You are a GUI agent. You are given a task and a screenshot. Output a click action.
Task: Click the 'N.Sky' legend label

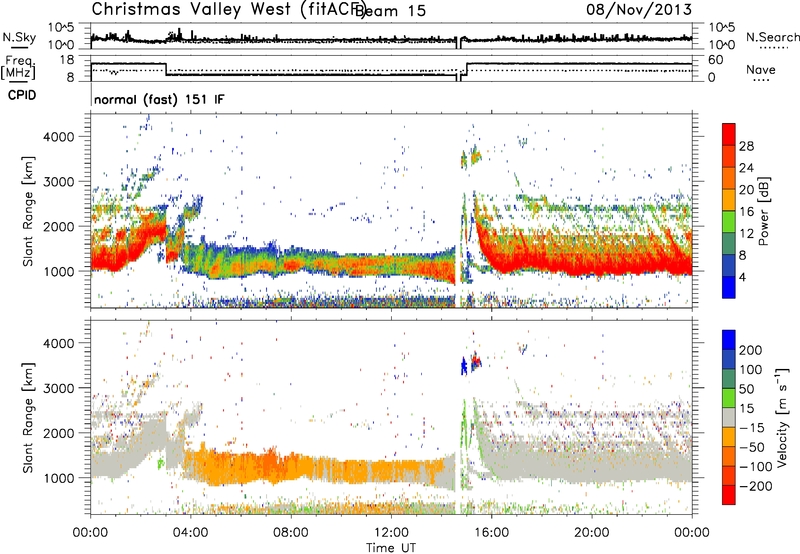tap(19, 37)
